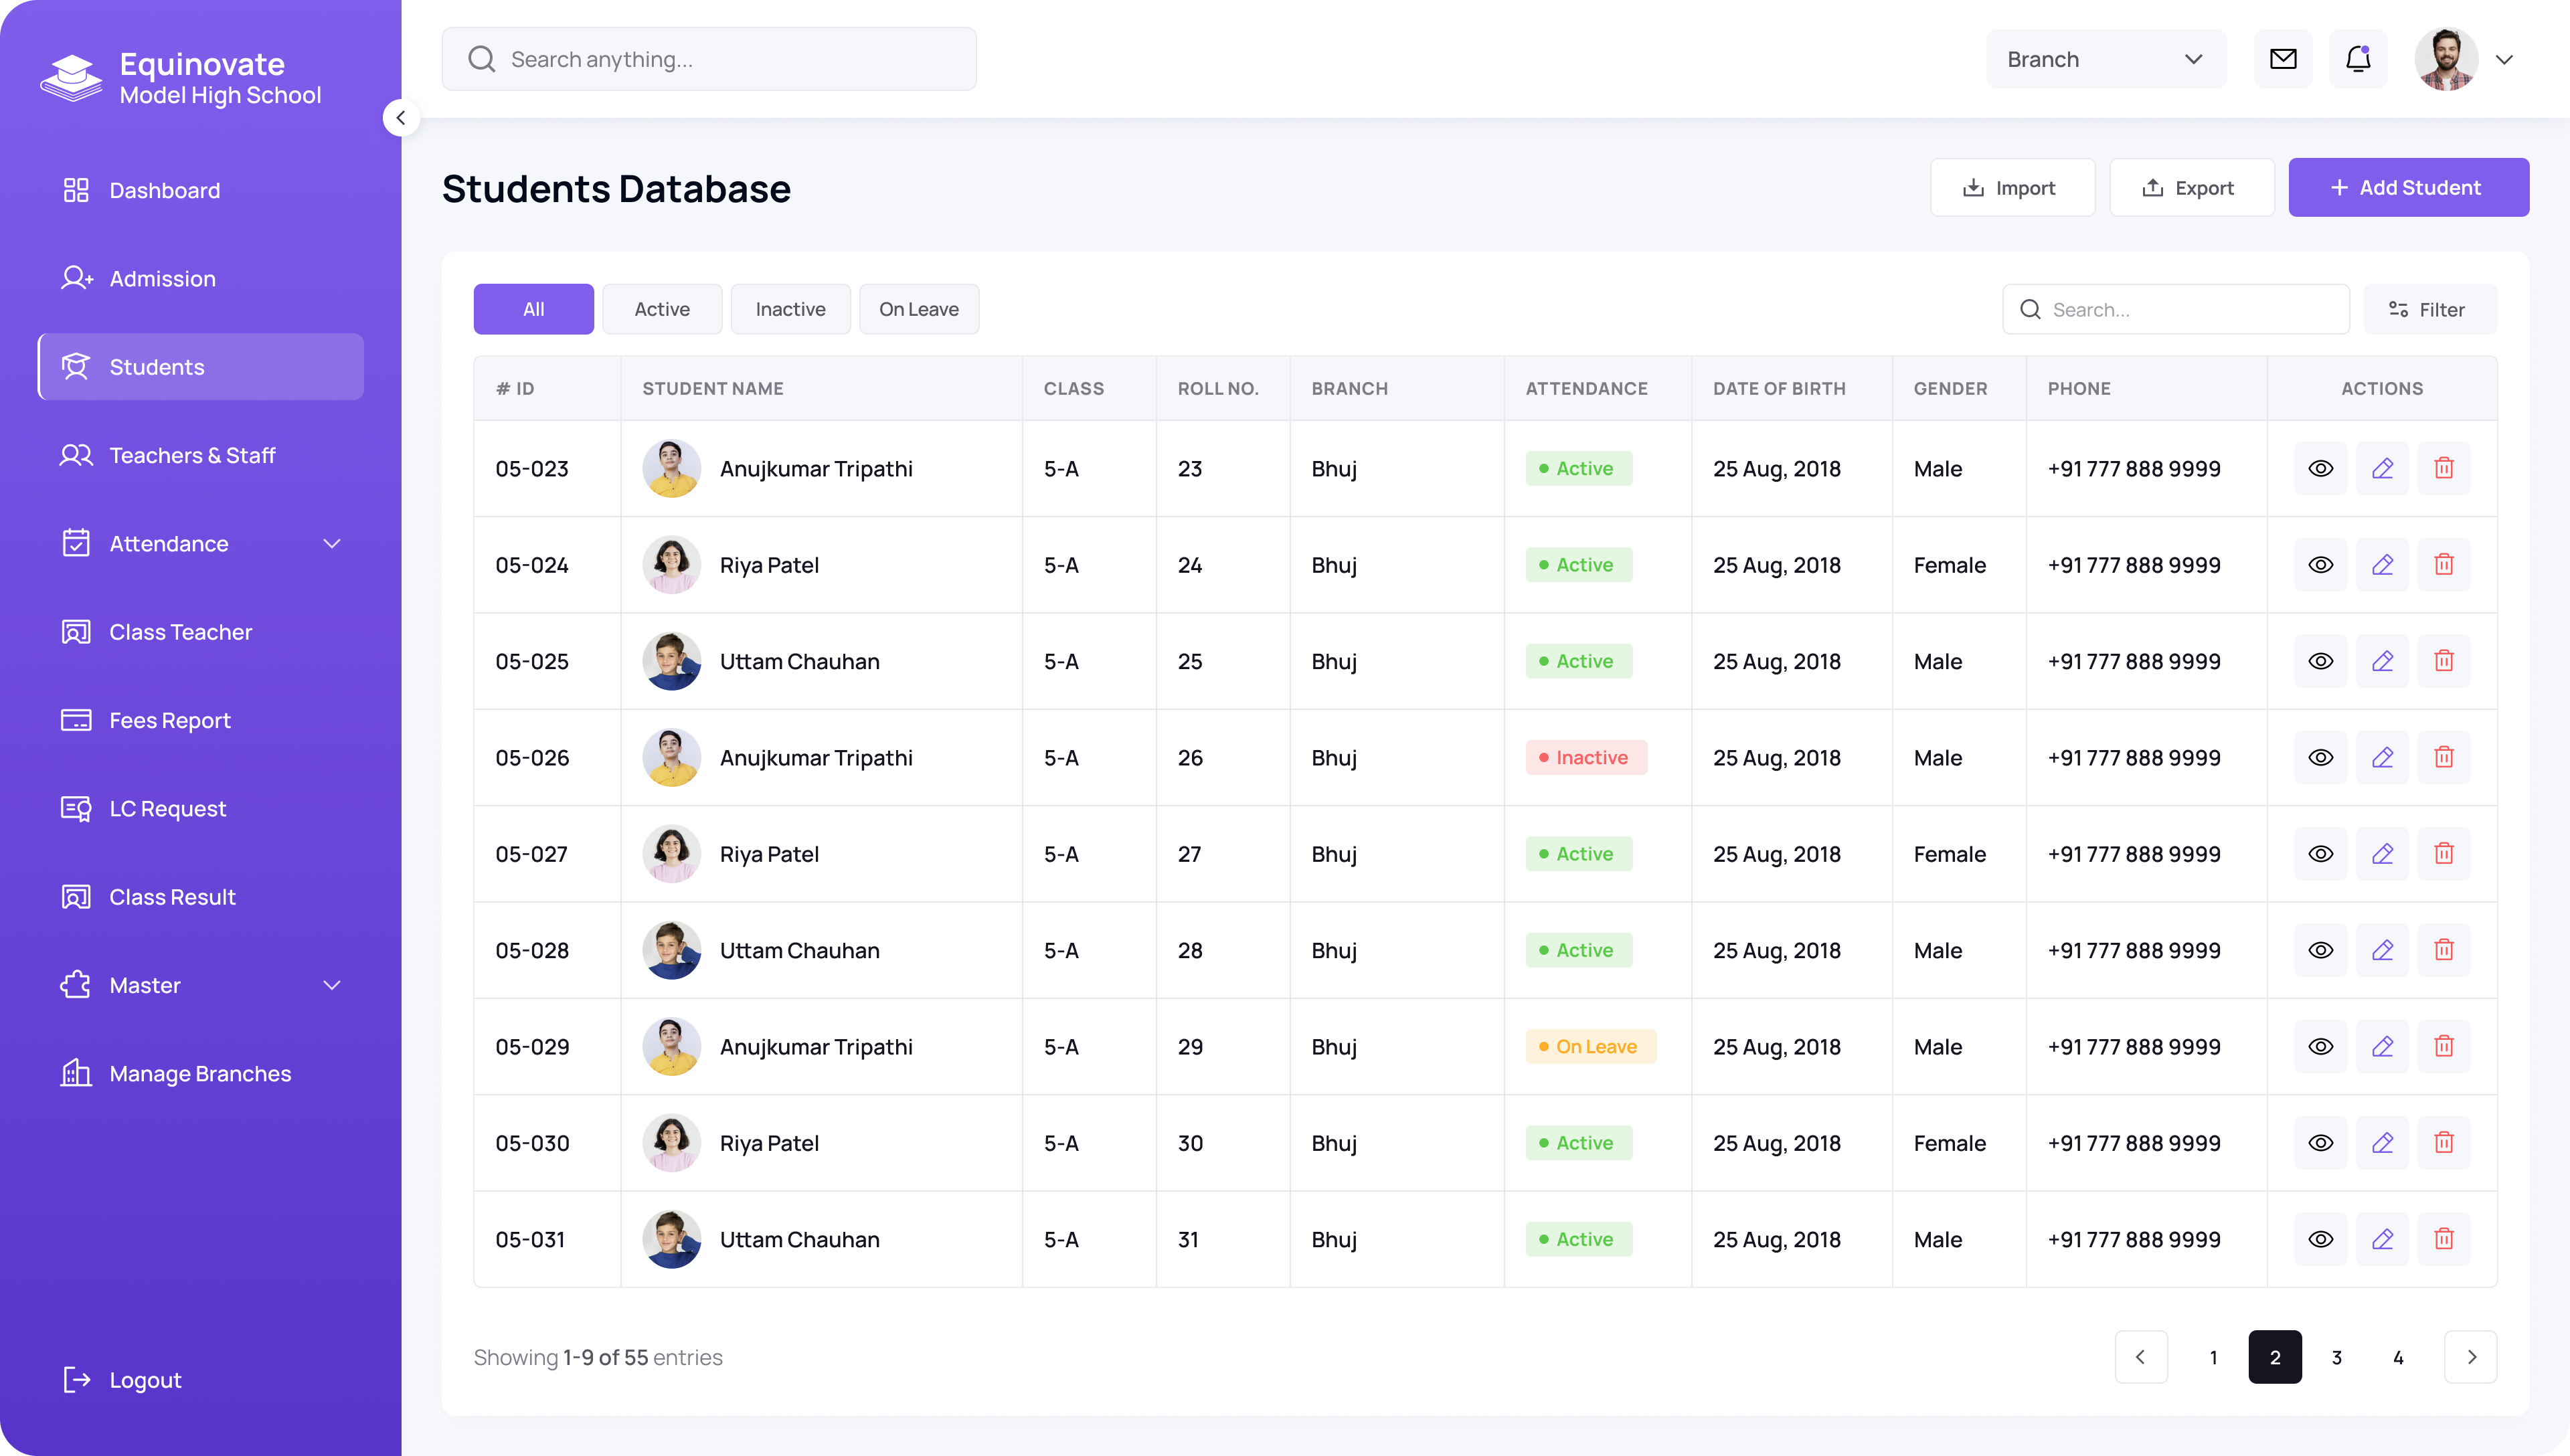2570x1456 pixels.
Task: Expand the Master sidebar submenu
Action: (332, 985)
